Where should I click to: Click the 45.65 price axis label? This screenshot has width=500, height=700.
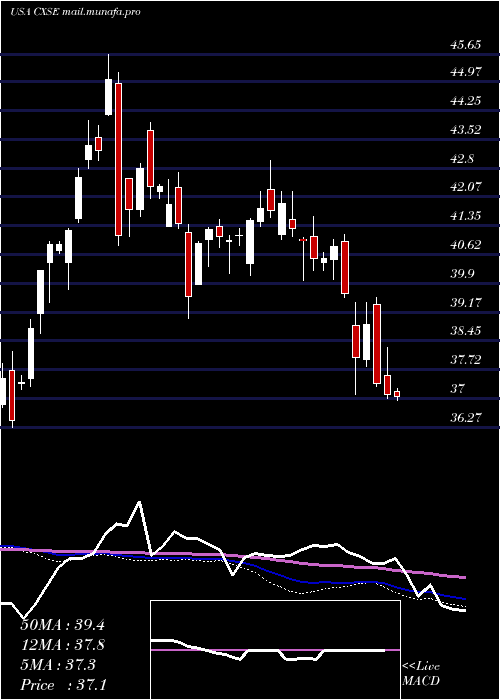[465, 45]
